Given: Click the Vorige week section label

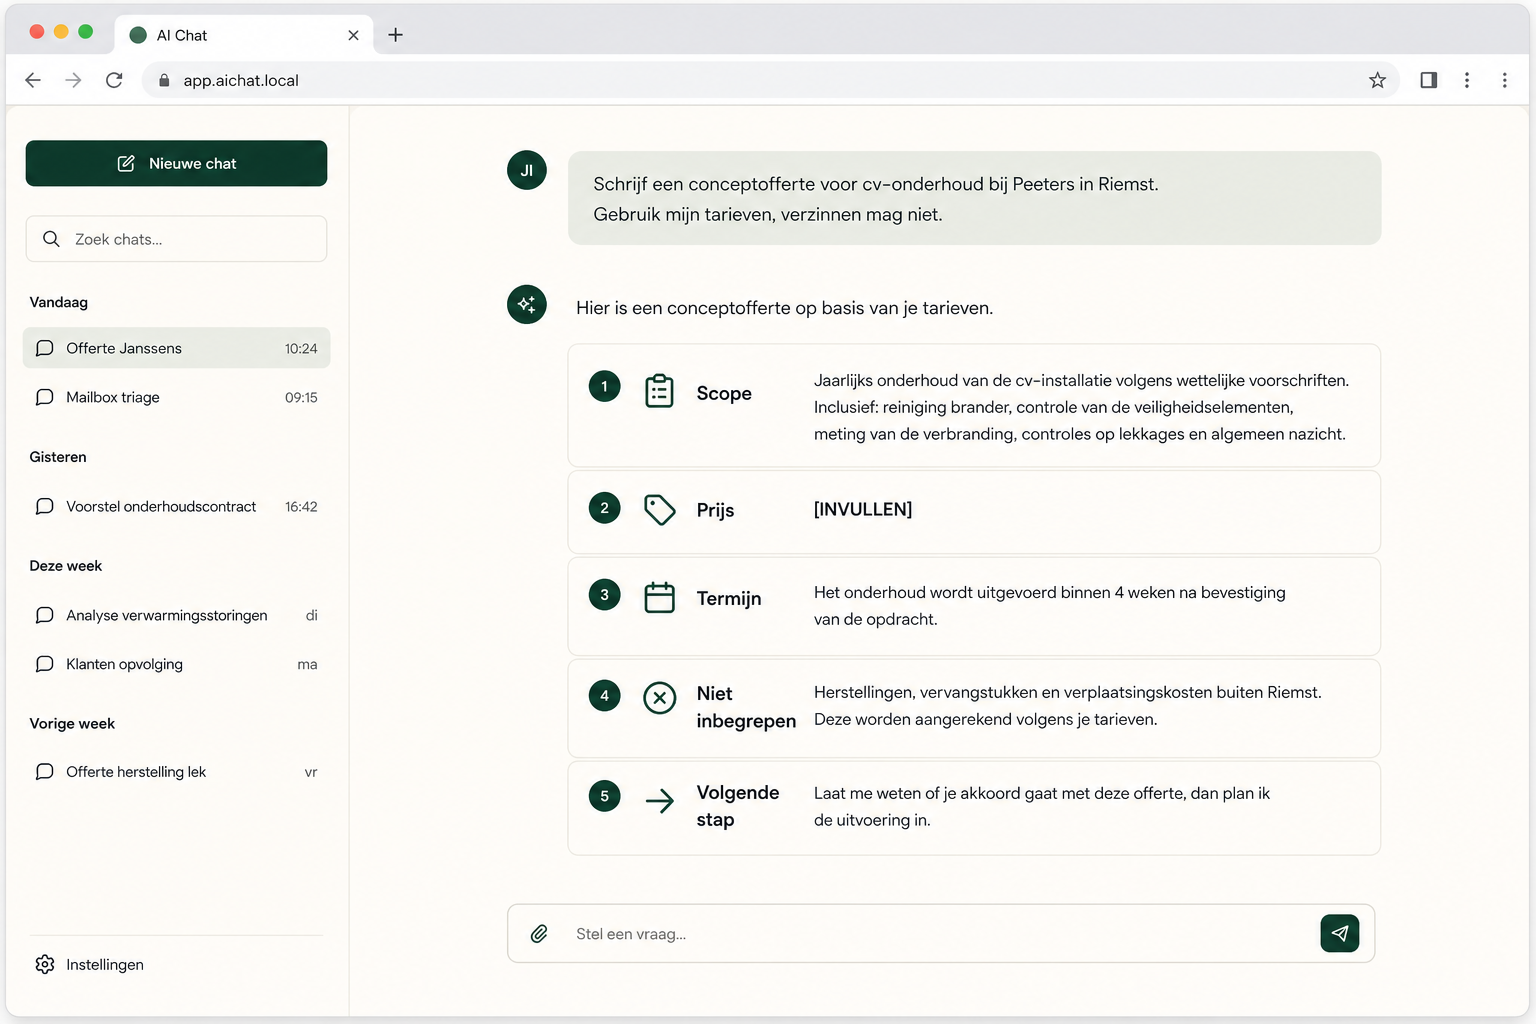Looking at the screenshot, I should pos(72,723).
